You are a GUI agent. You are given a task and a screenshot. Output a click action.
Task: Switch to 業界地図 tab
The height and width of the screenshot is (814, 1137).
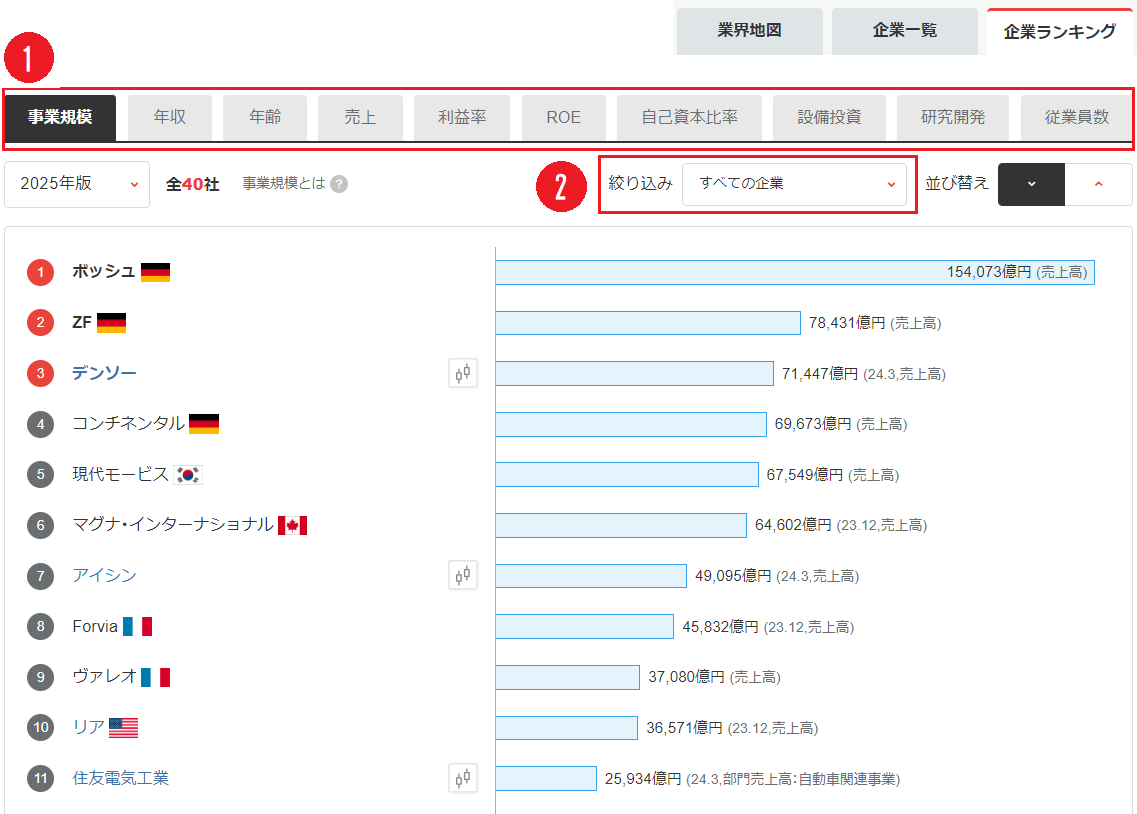click(750, 31)
